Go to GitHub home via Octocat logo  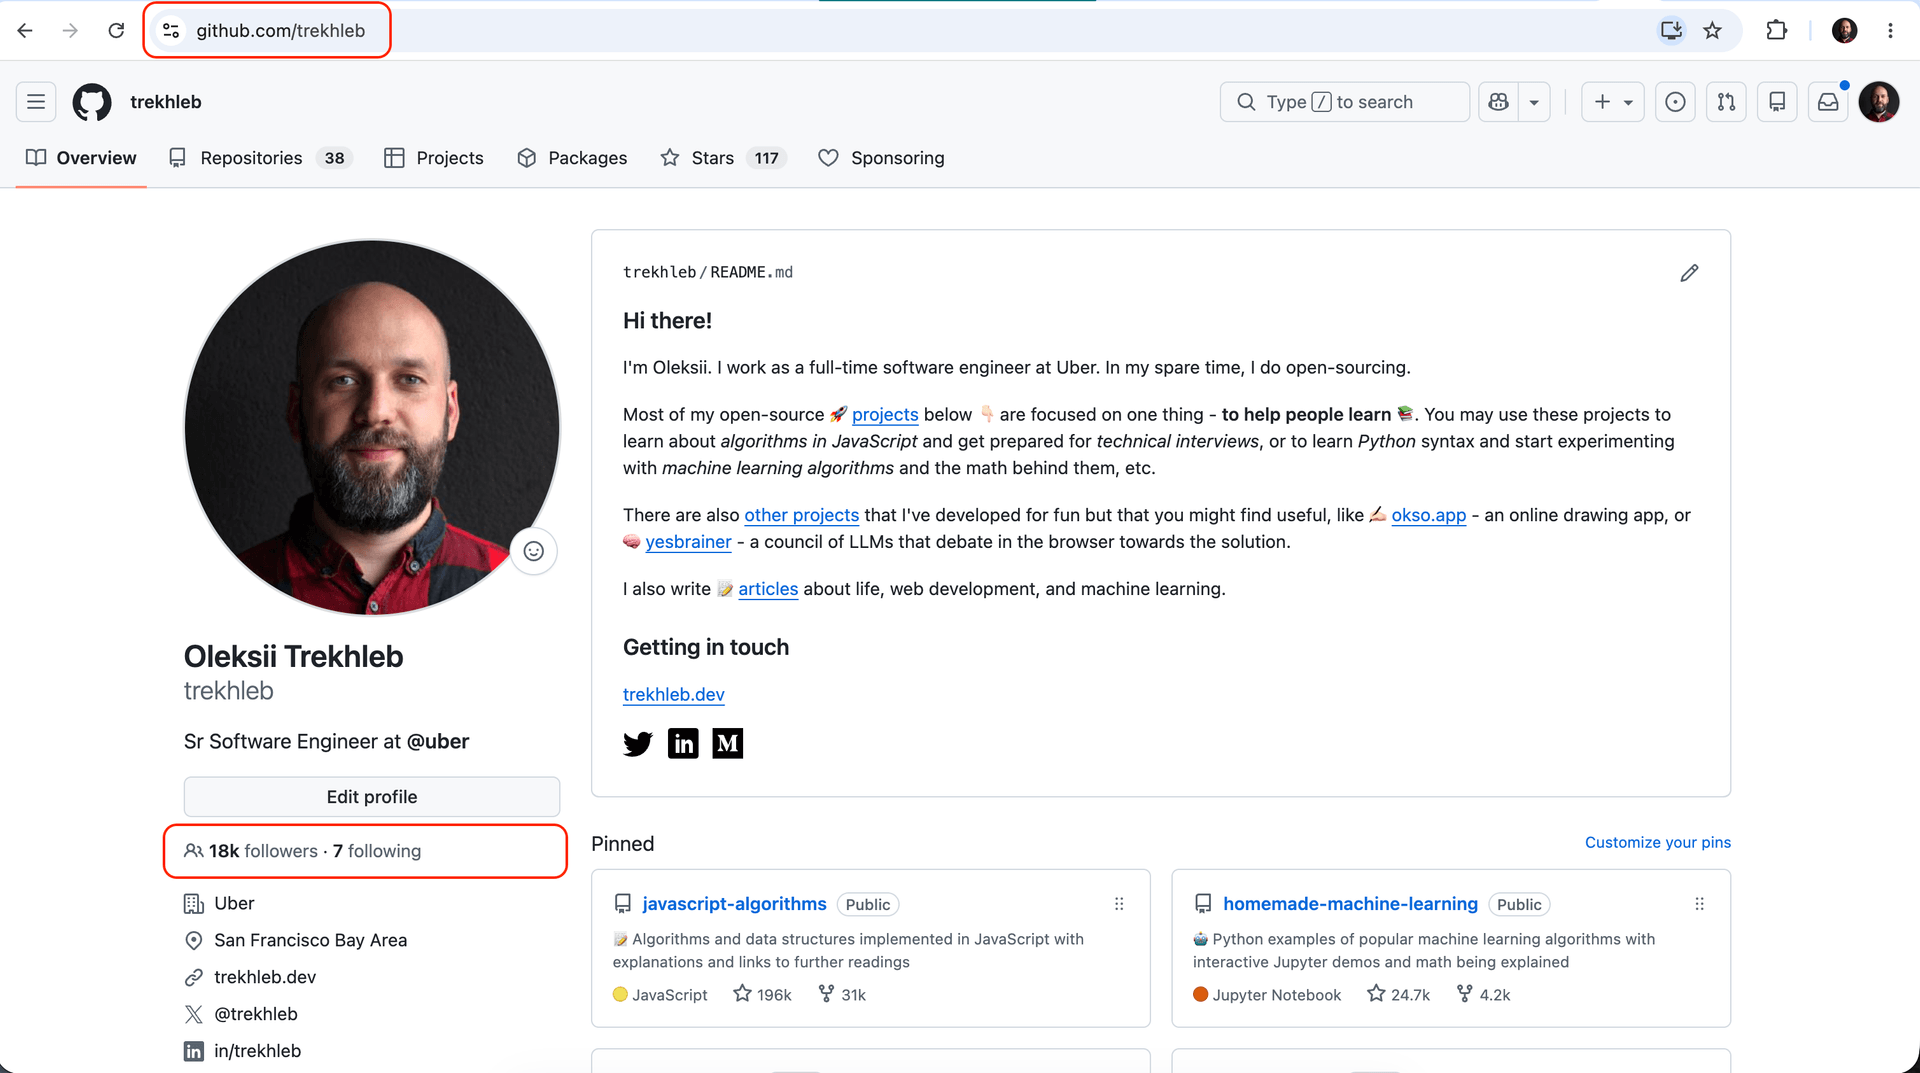click(x=92, y=102)
